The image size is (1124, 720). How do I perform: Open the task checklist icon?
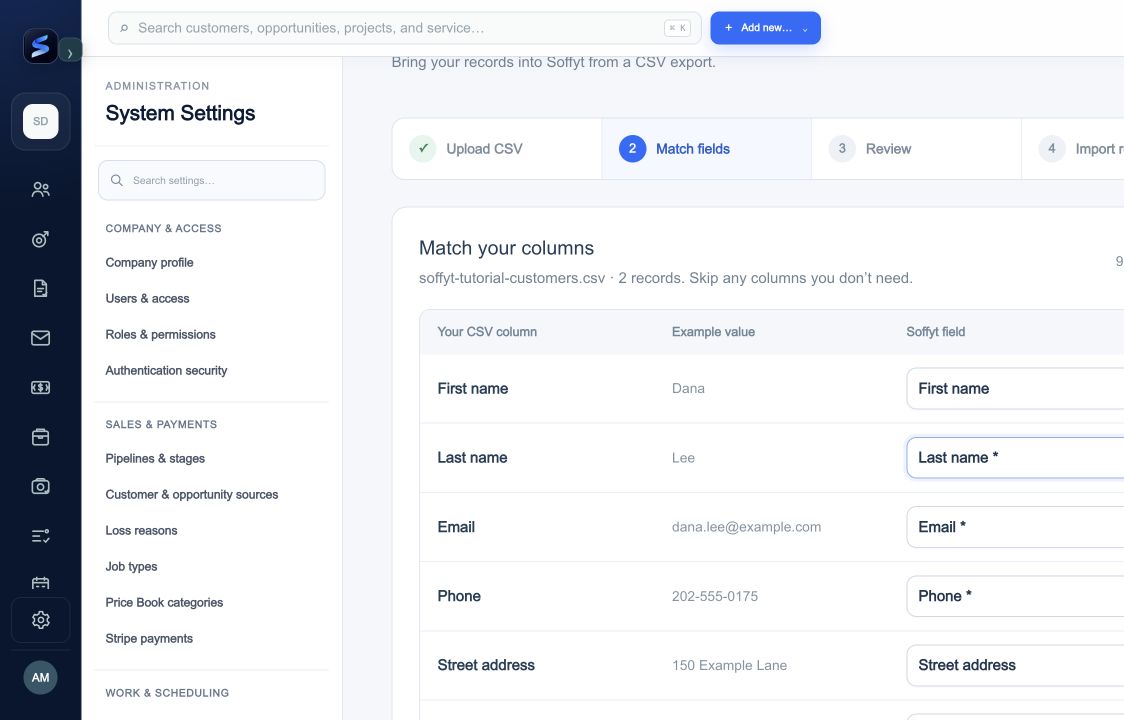click(x=40, y=536)
